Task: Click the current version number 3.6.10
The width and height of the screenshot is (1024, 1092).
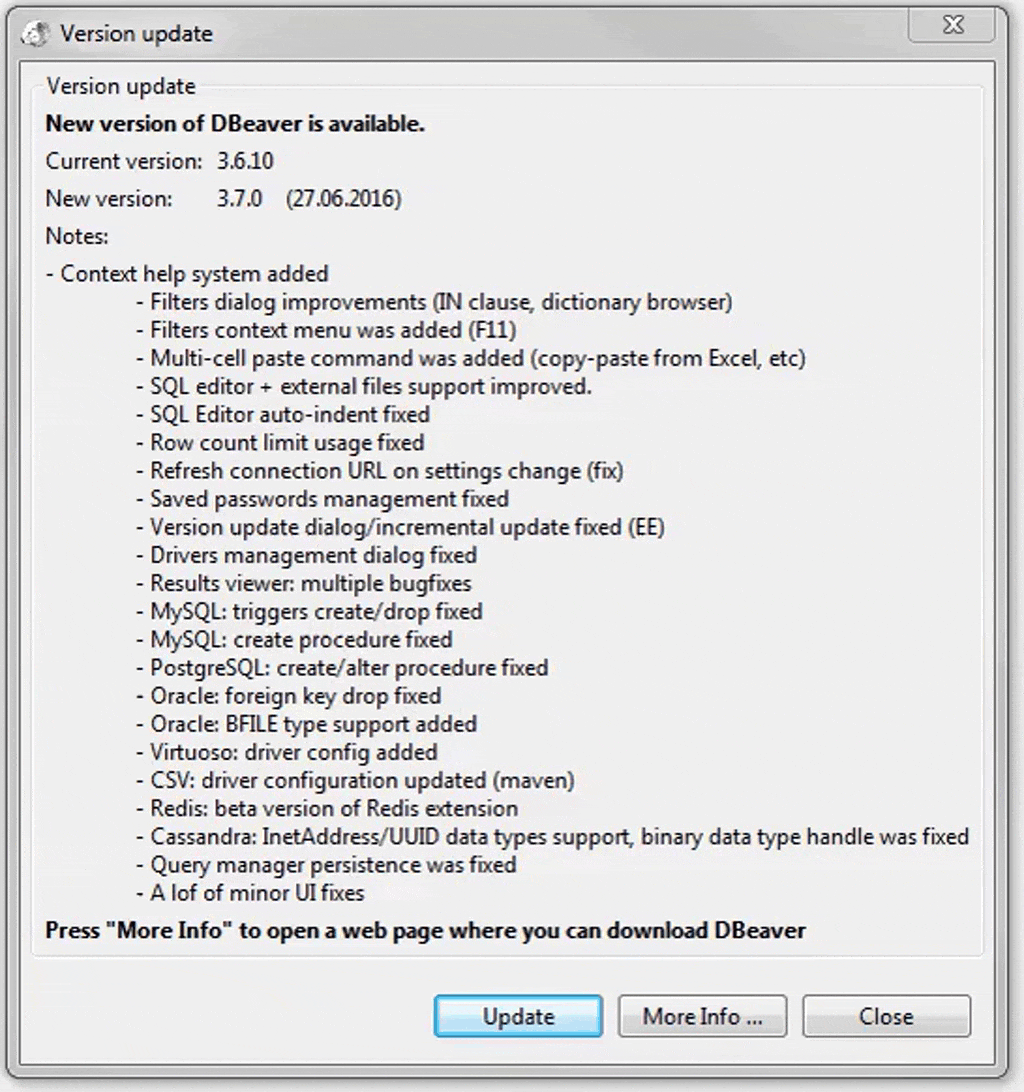Action: coord(245,161)
